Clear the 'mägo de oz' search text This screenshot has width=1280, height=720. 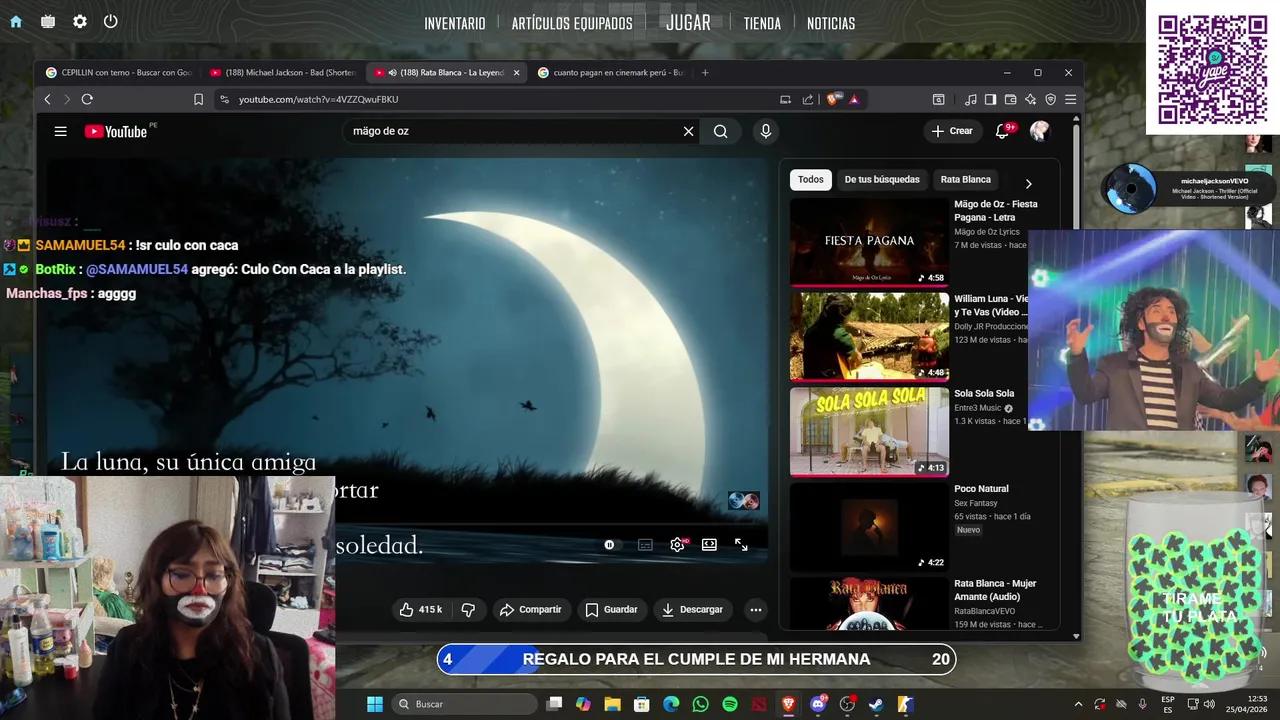[x=688, y=131]
